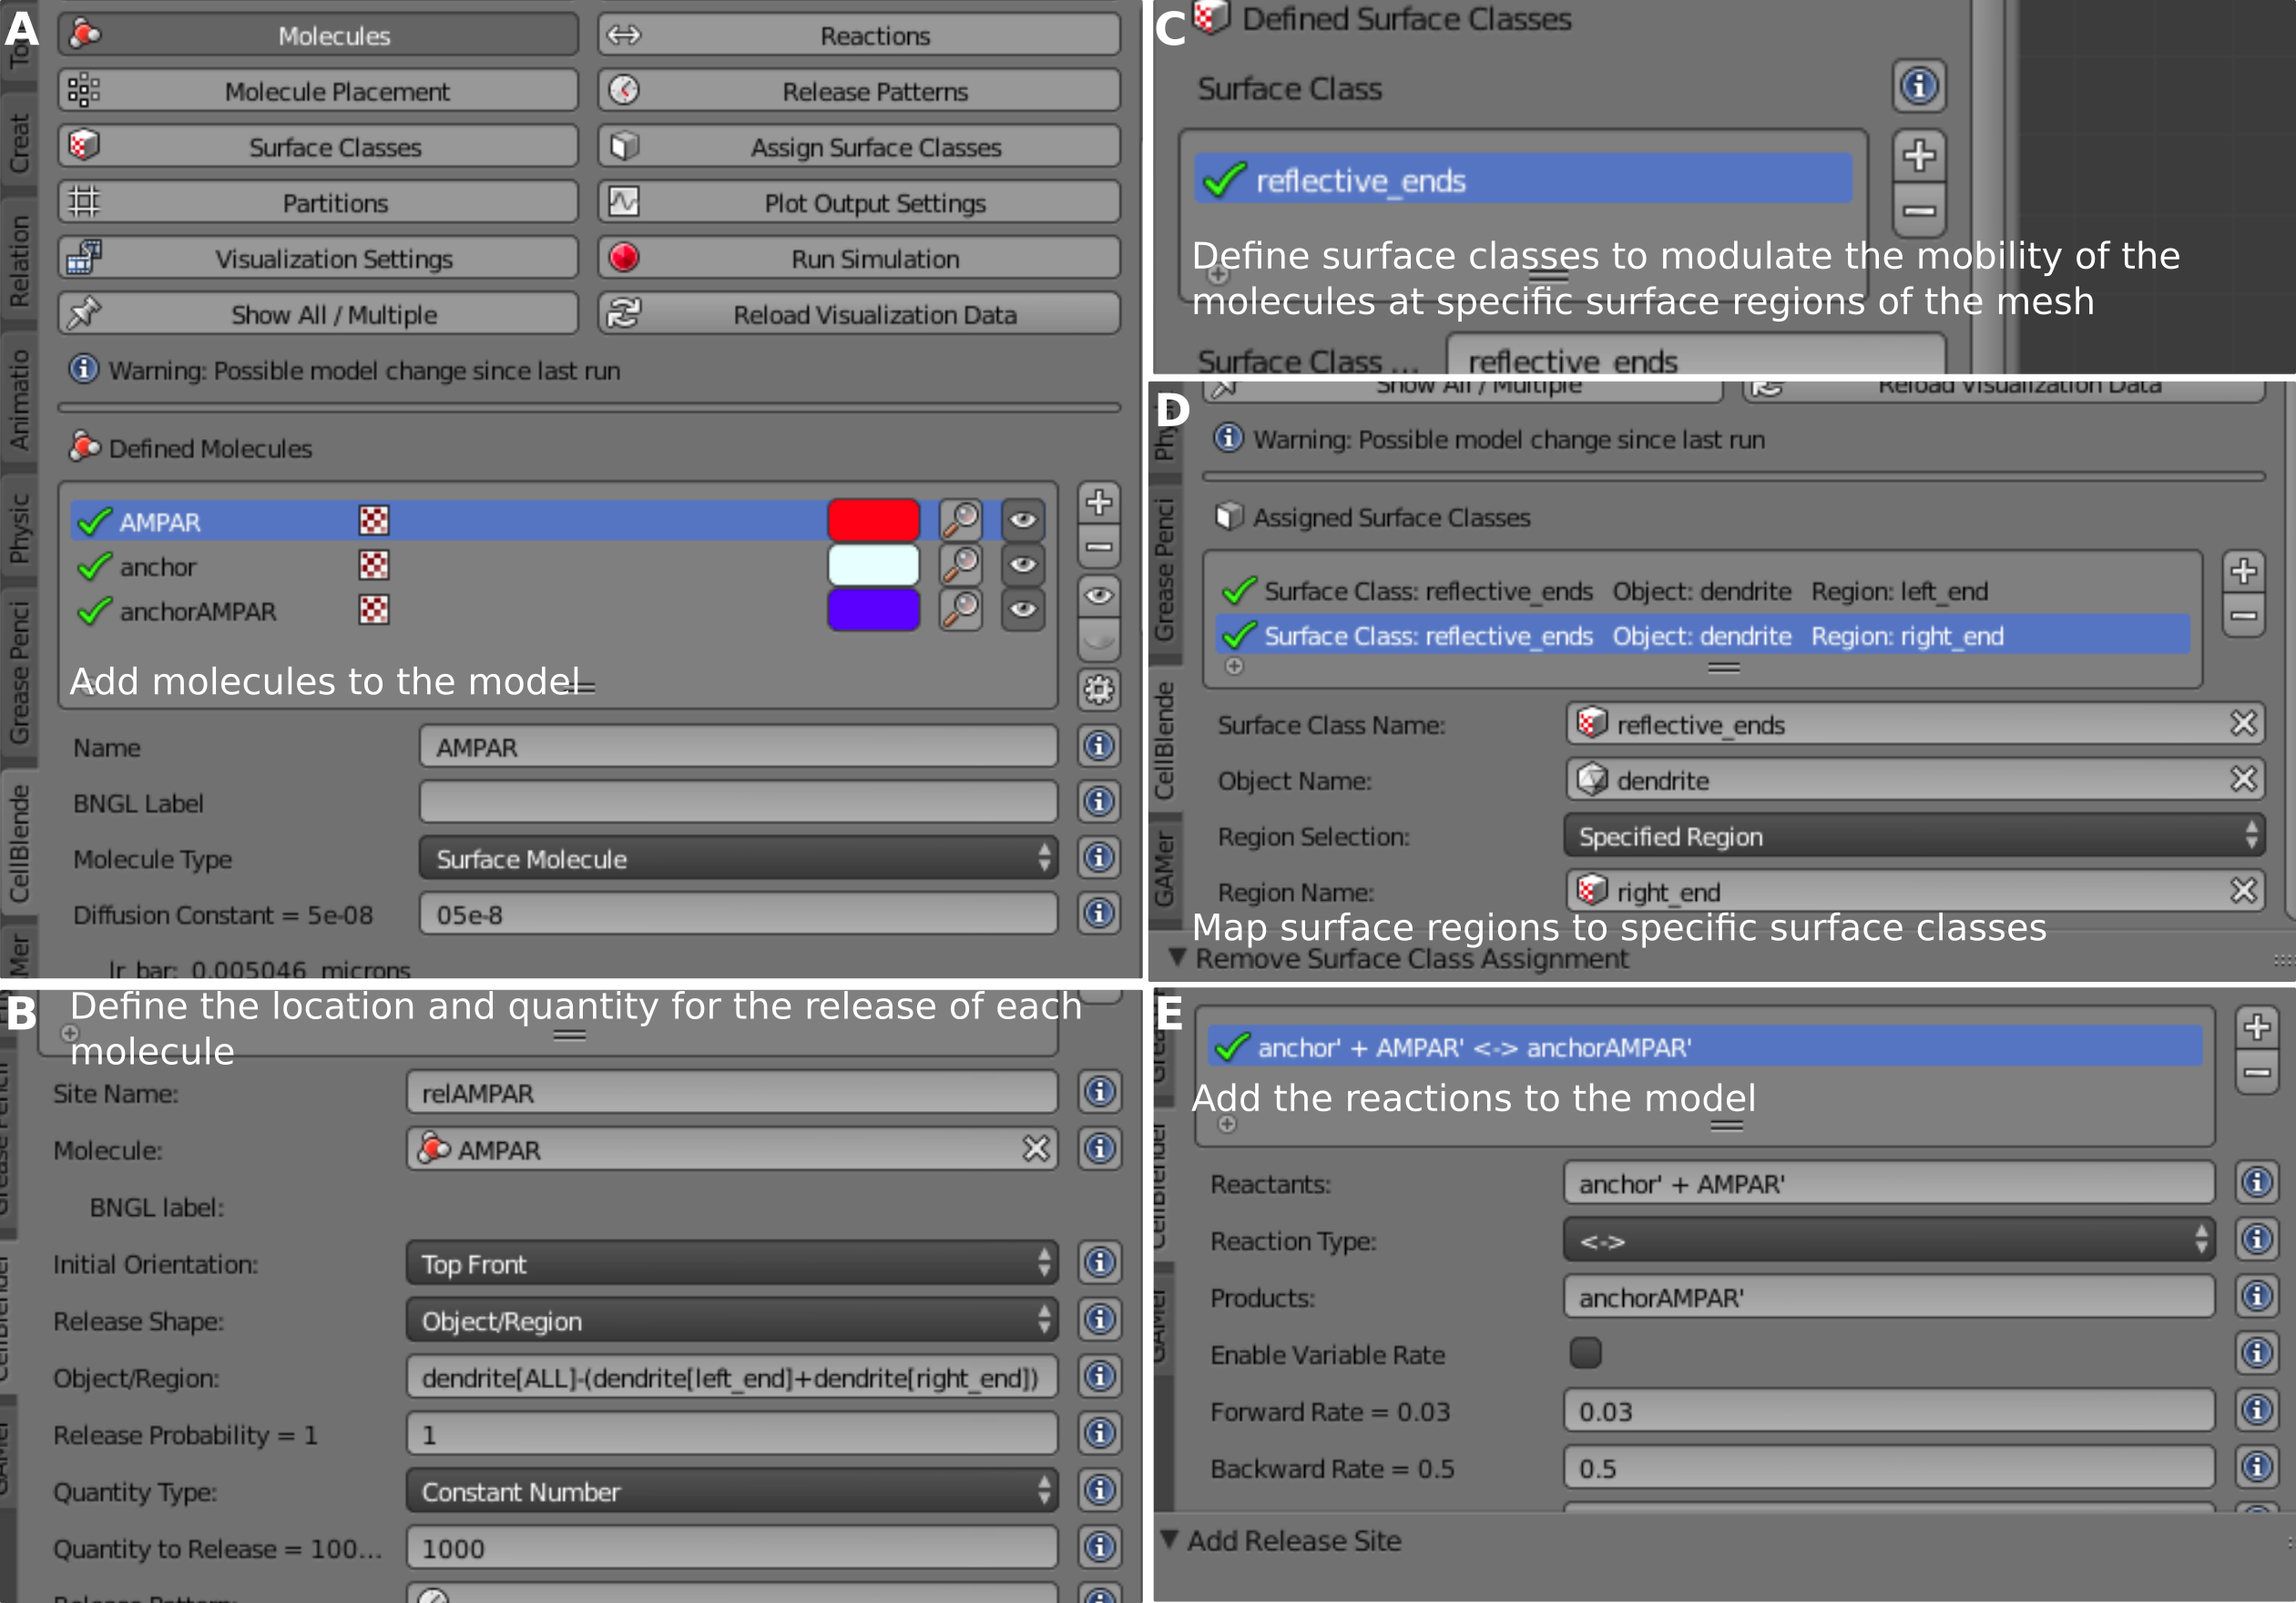Click the Quantity to Release input field
The height and width of the screenshot is (1603, 2296).
tap(731, 1548)
